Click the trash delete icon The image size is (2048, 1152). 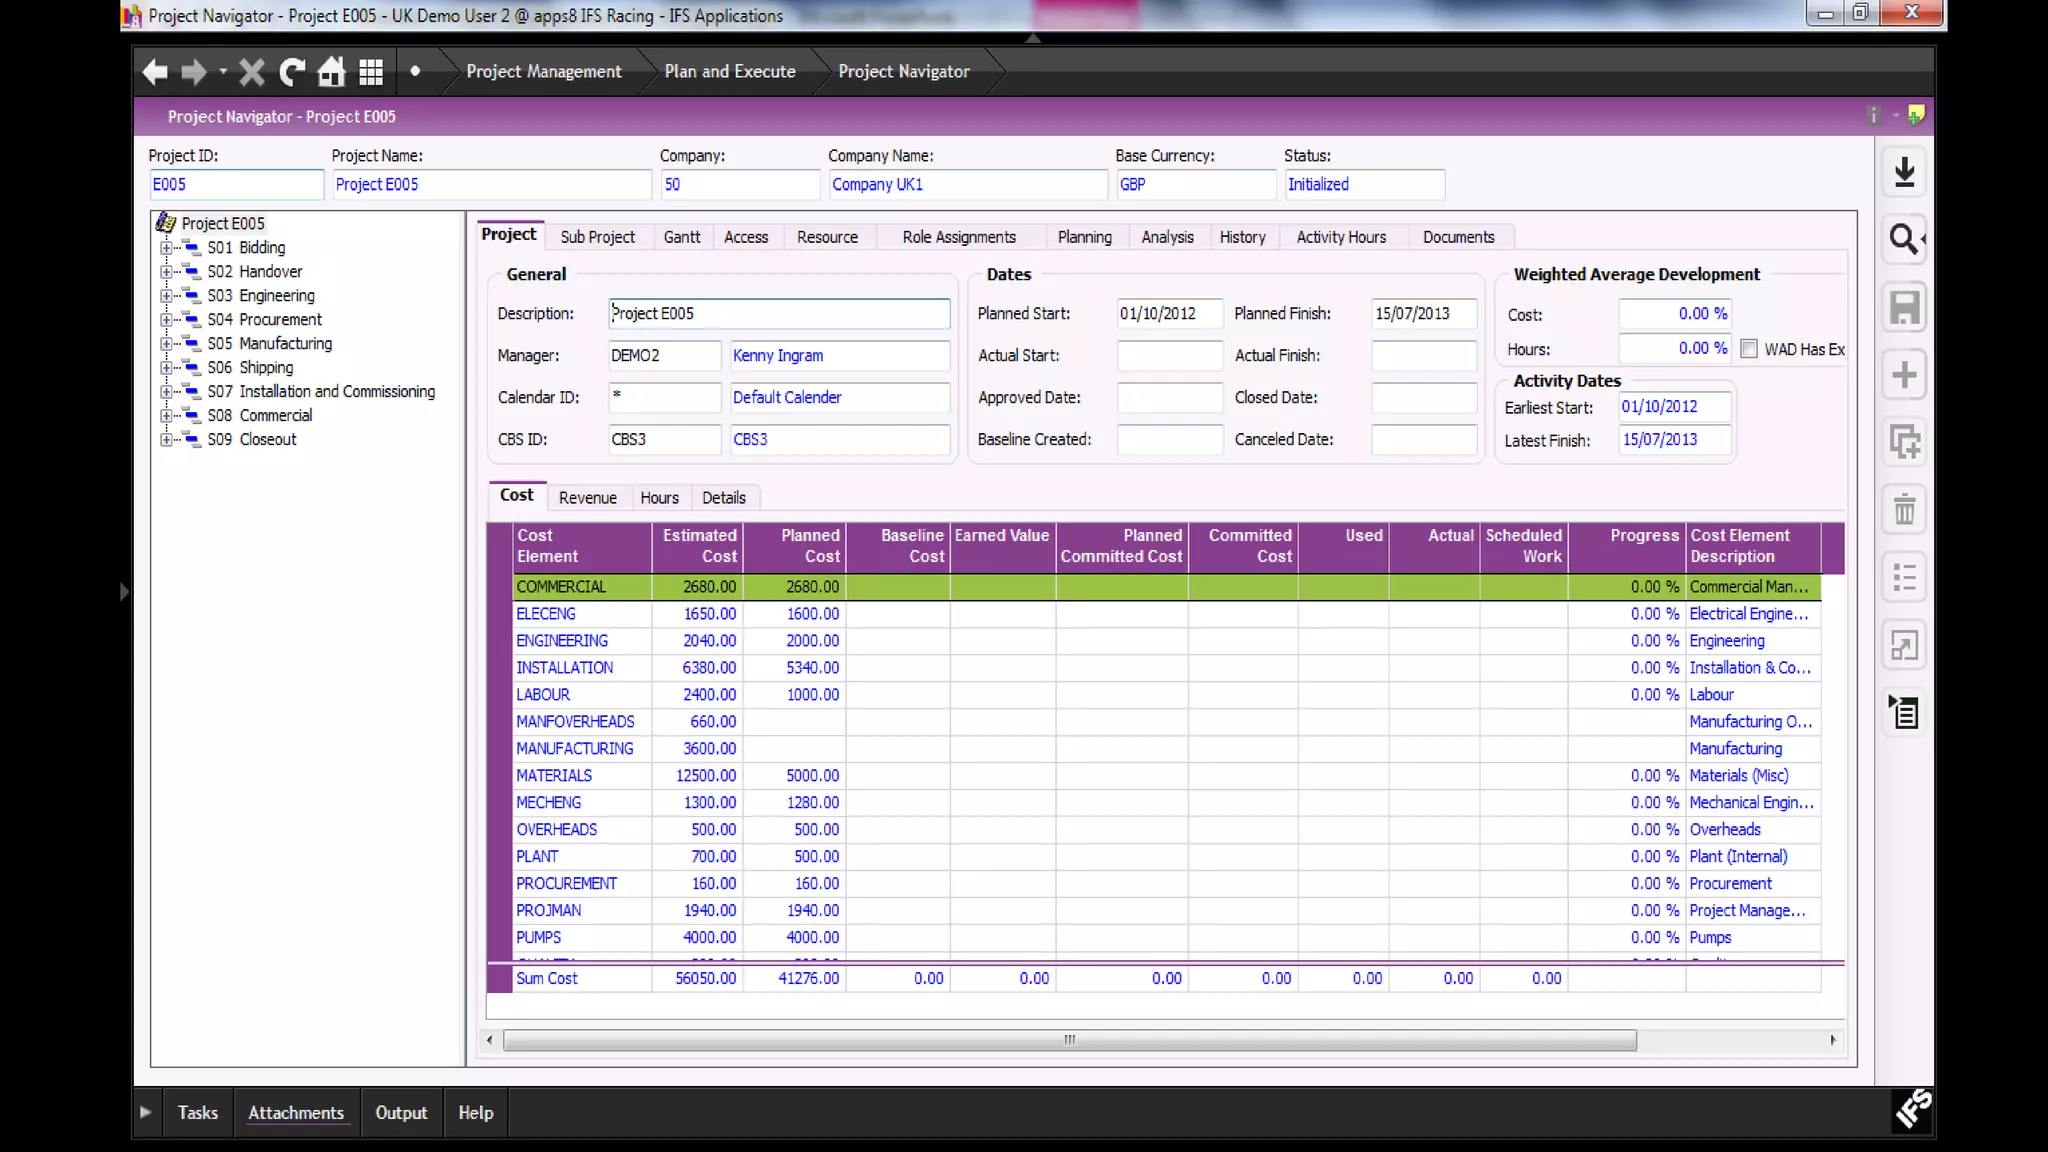coord(1904,510)
